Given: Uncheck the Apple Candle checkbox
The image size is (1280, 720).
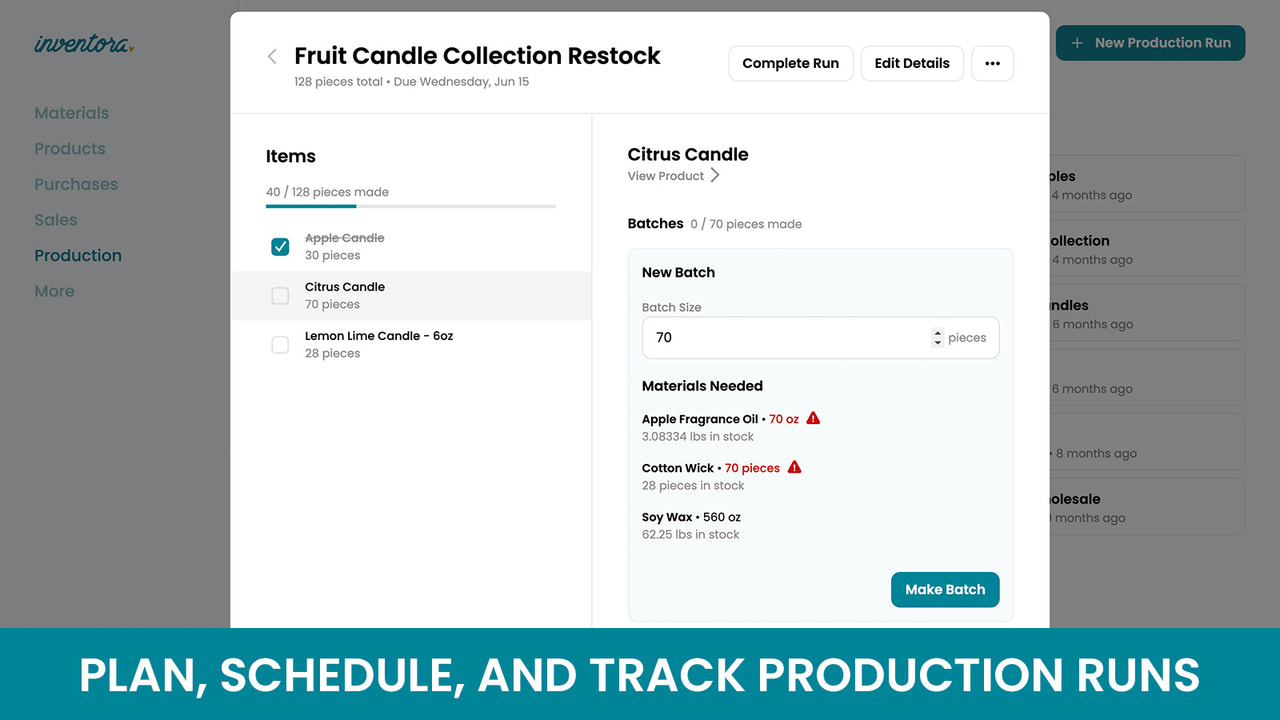Looking at the screenshot, I should [x=280, y=246].
